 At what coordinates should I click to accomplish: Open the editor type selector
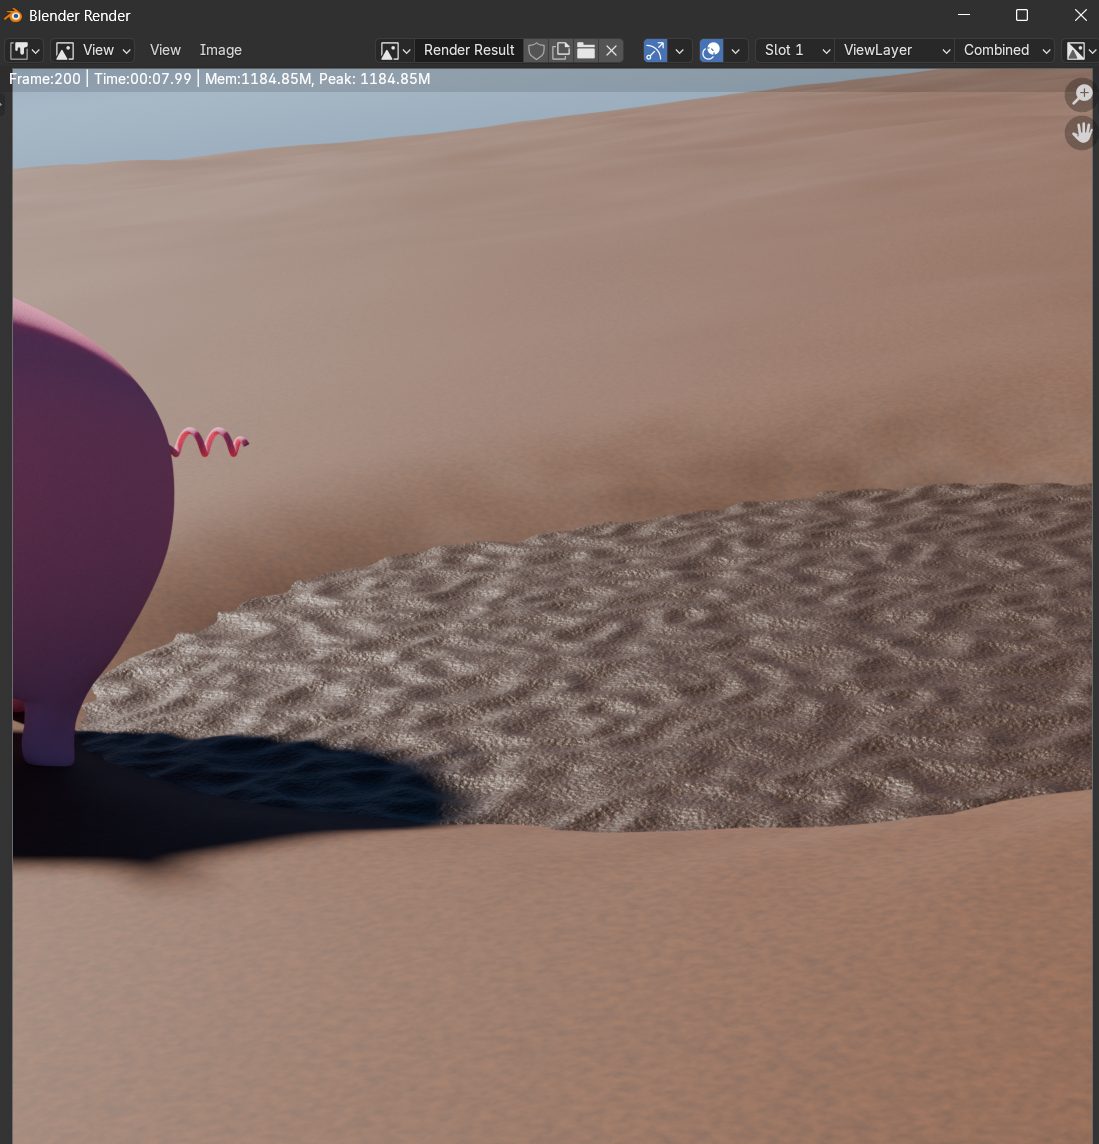[x=25, y=50]
